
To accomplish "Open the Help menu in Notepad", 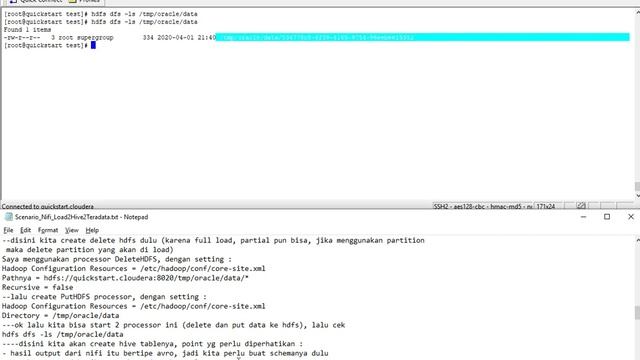I will [x=92, y=230].
